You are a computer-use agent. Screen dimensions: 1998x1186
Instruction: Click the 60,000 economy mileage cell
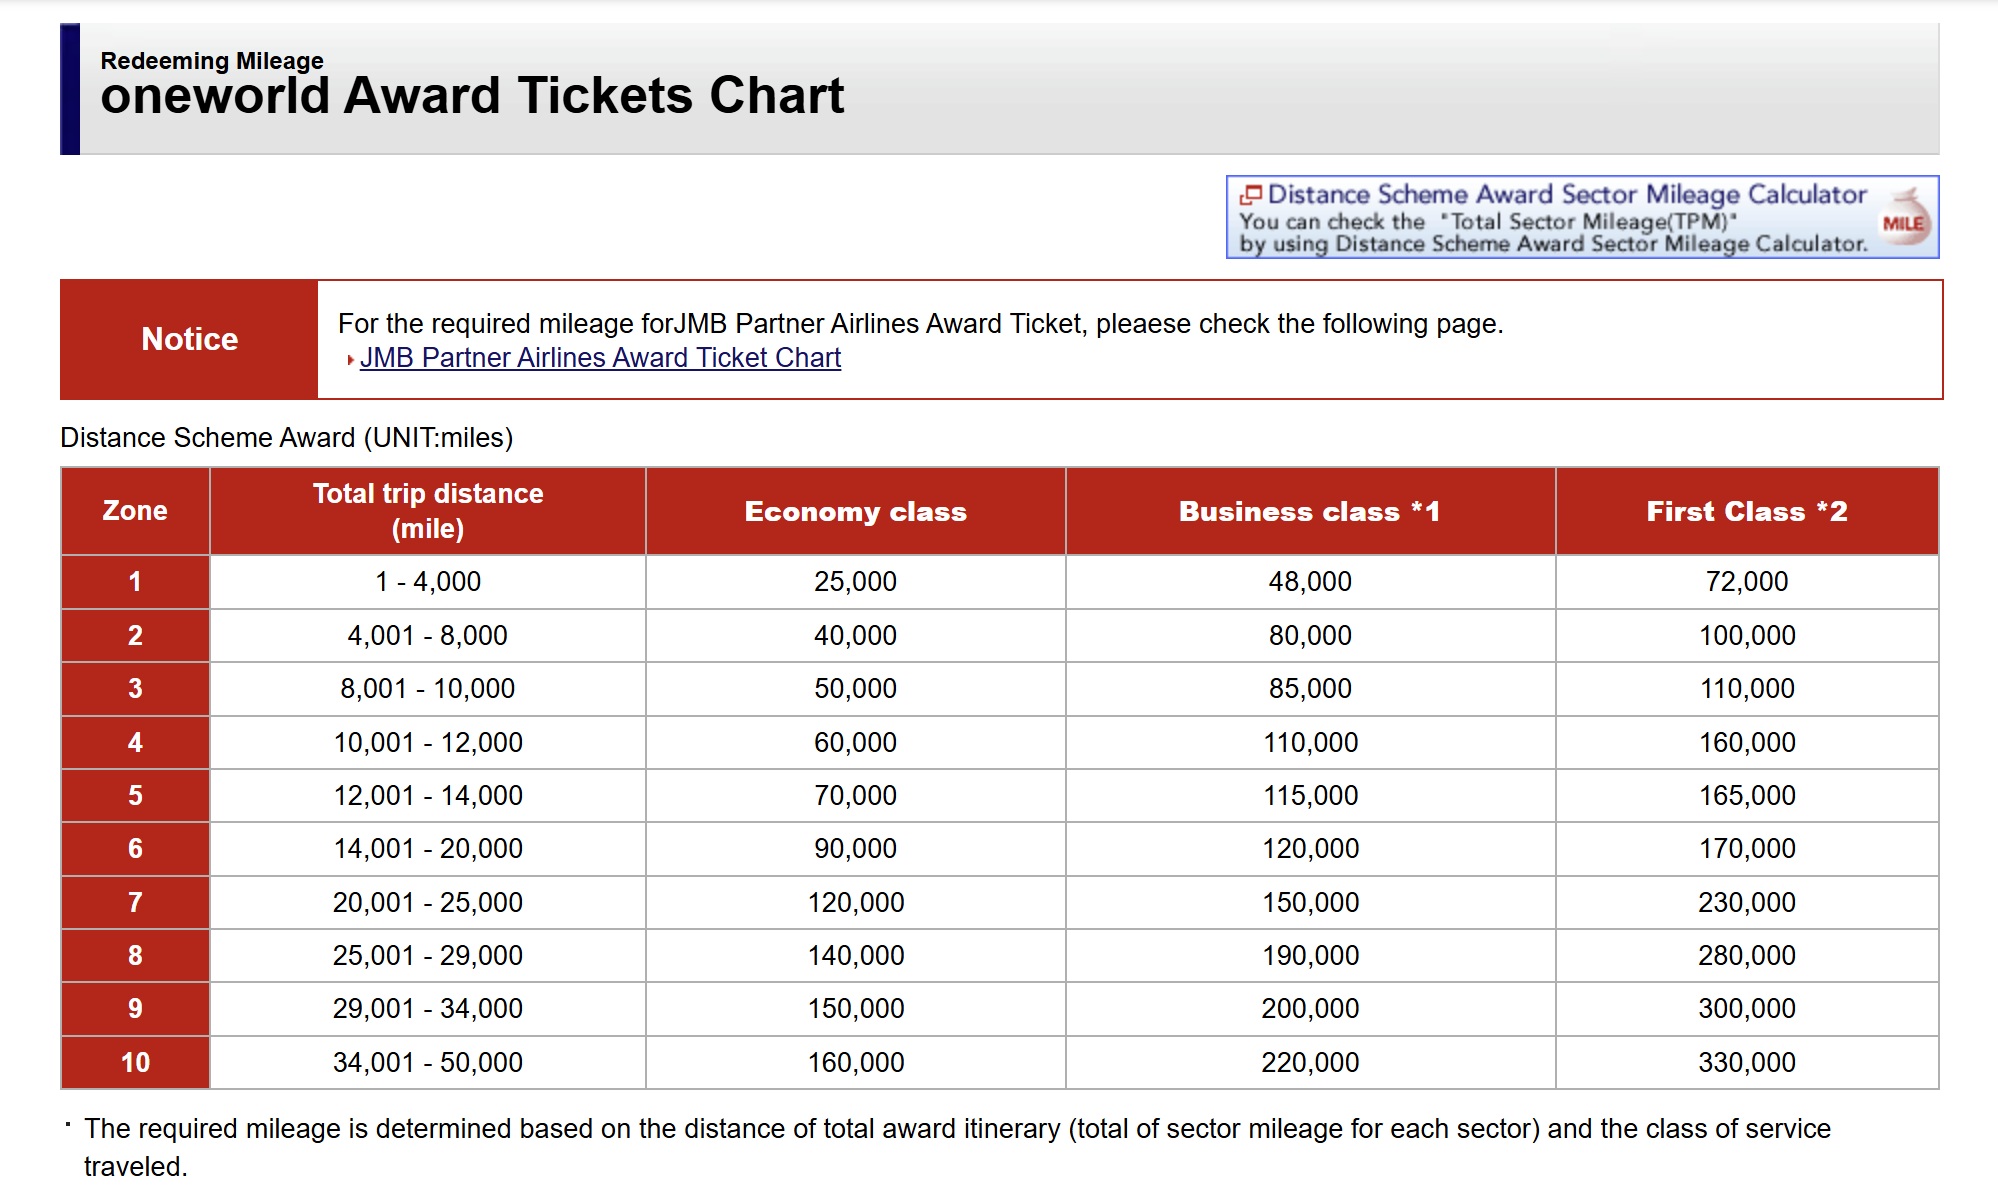[856, 742]
